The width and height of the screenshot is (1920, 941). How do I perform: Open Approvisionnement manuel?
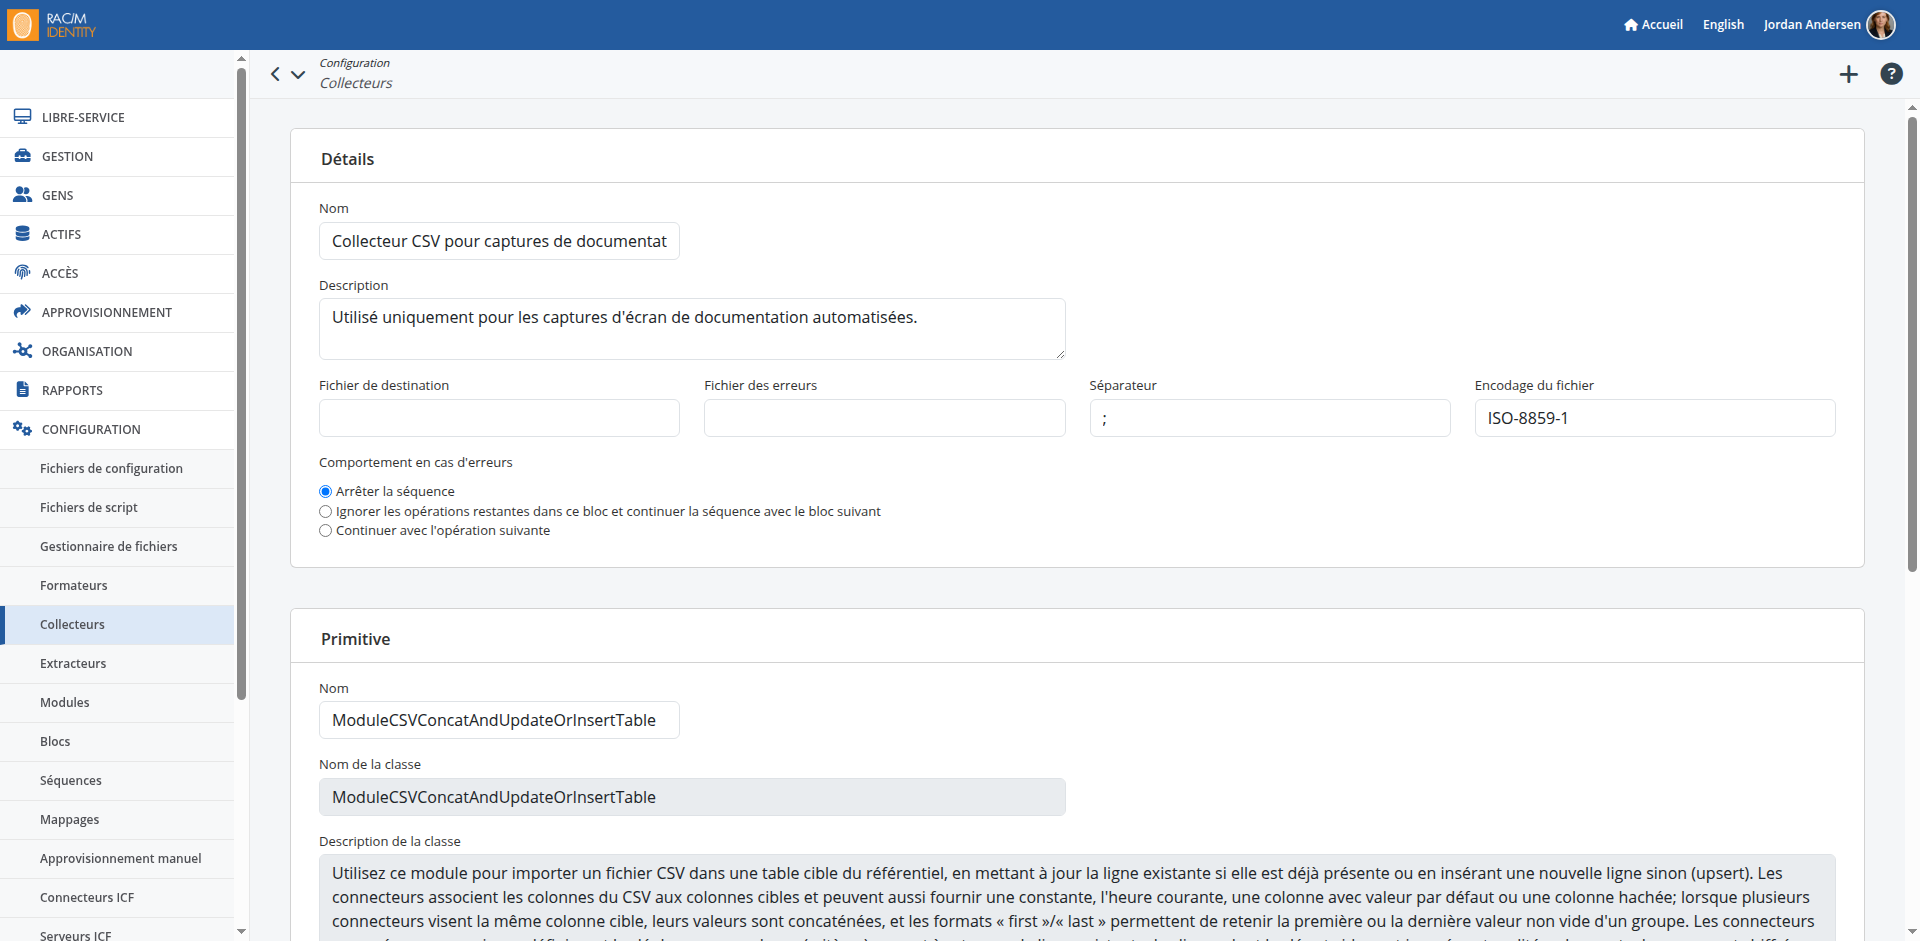(x=117, y=859)
